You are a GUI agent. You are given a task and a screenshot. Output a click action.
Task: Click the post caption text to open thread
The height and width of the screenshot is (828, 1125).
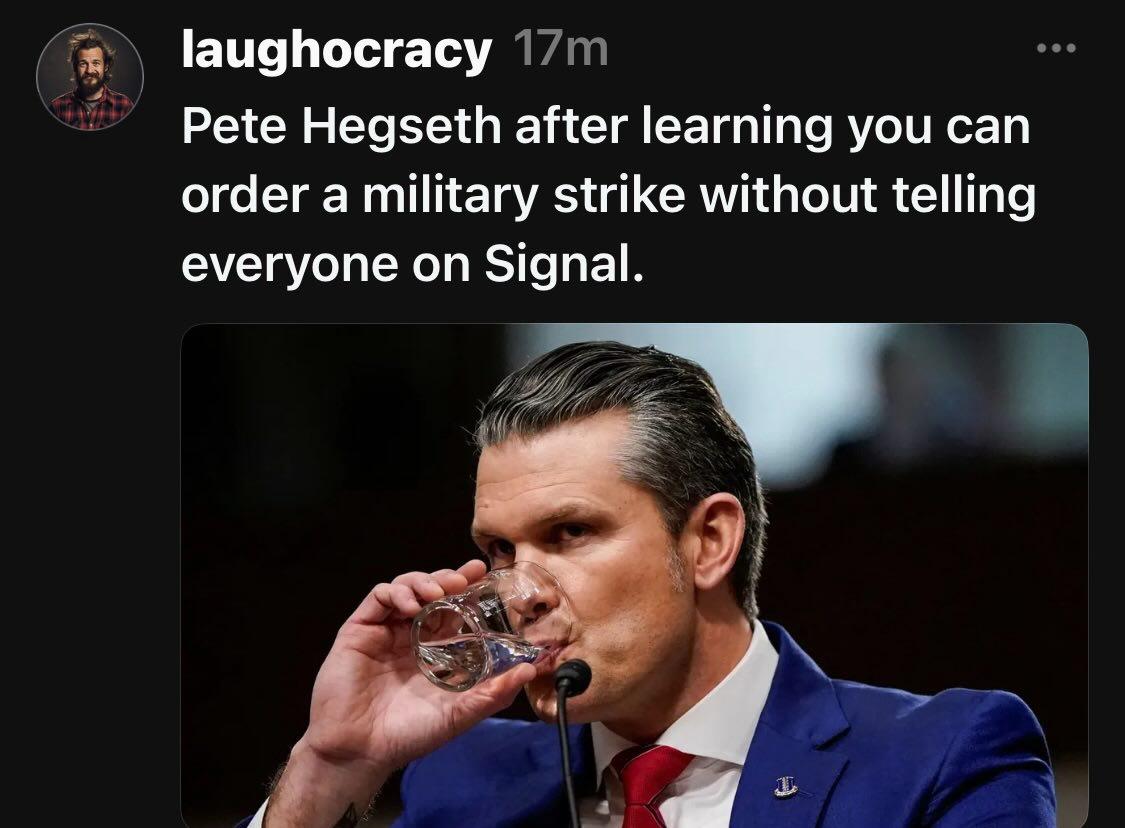tap(608, 194)
